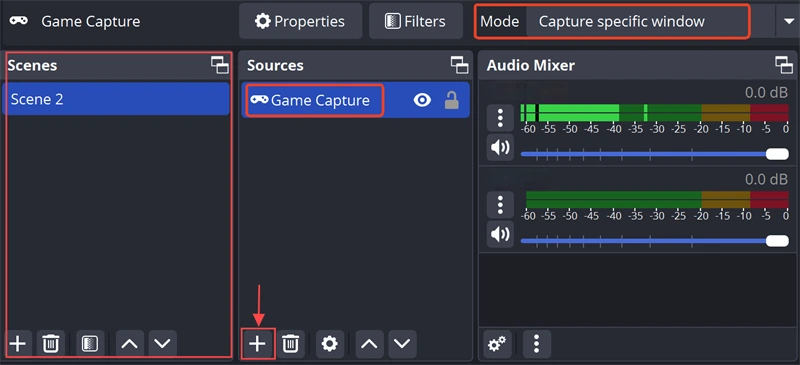Open the Filters dialog

click(x=416, y=21)
